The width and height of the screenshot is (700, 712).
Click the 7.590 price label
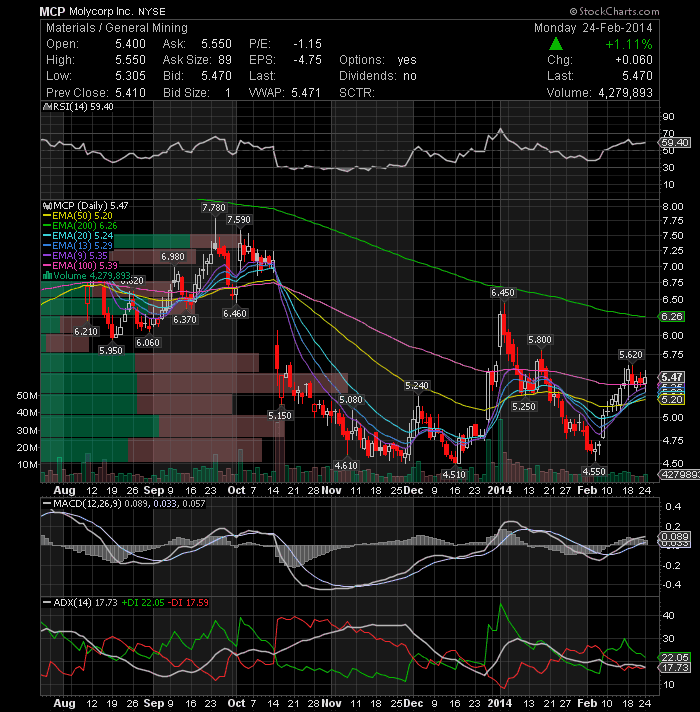point(239,220)
